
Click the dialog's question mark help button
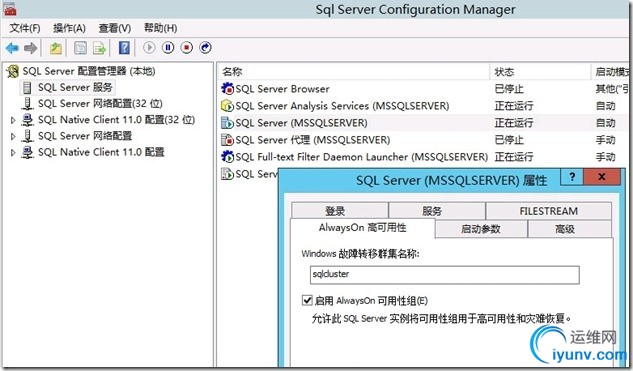pos(572,177)
